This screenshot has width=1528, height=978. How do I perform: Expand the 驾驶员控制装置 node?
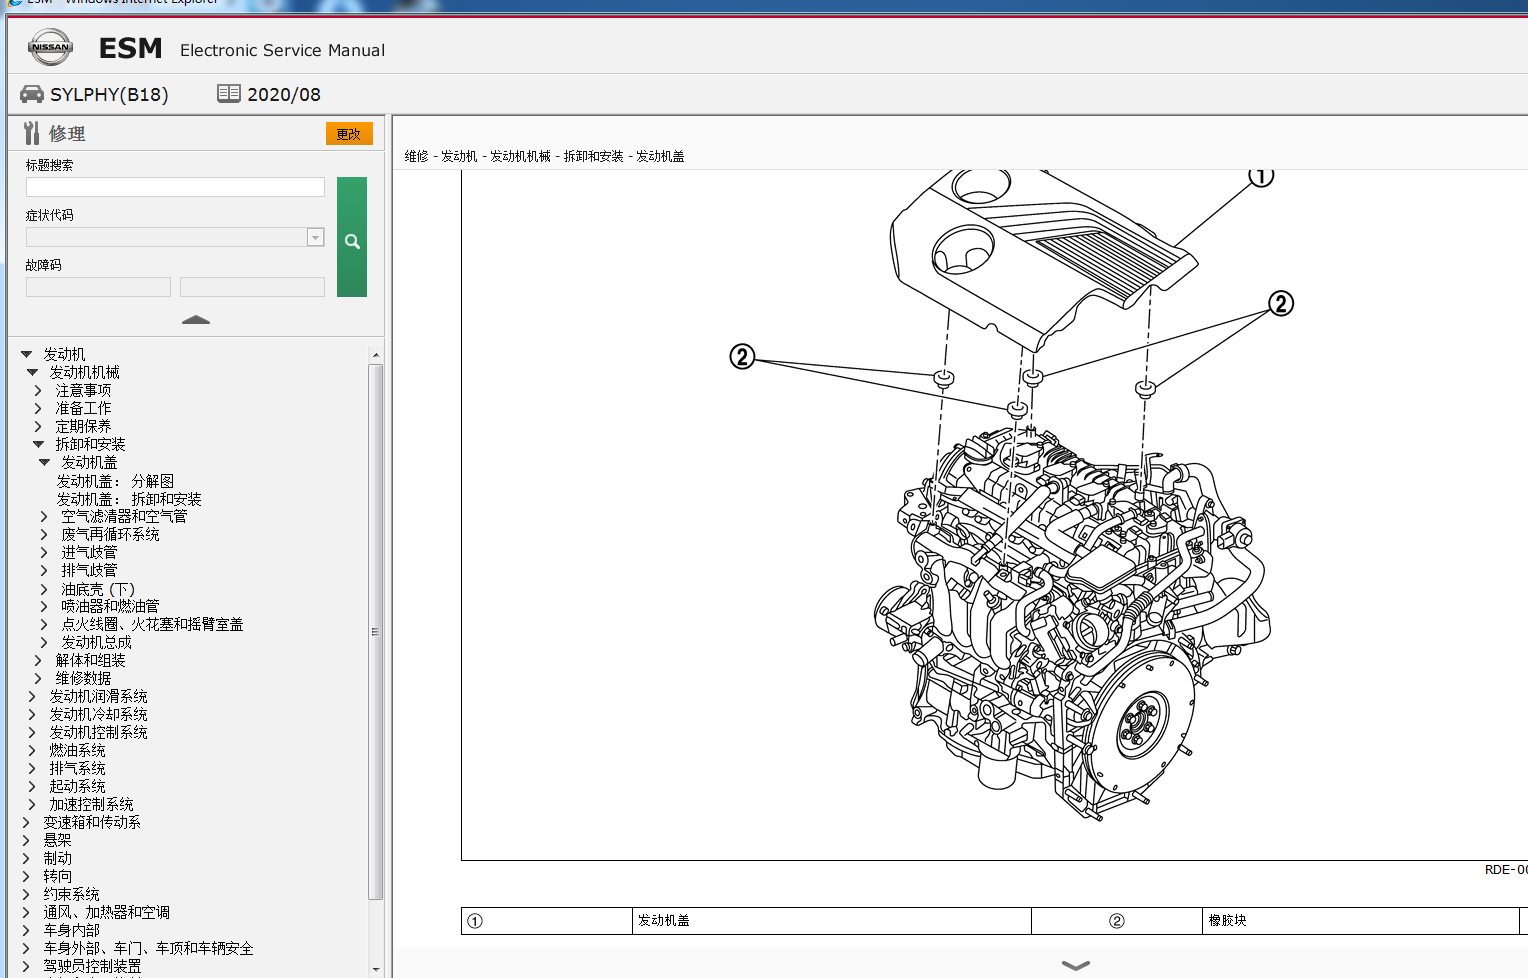click(26, 966)
